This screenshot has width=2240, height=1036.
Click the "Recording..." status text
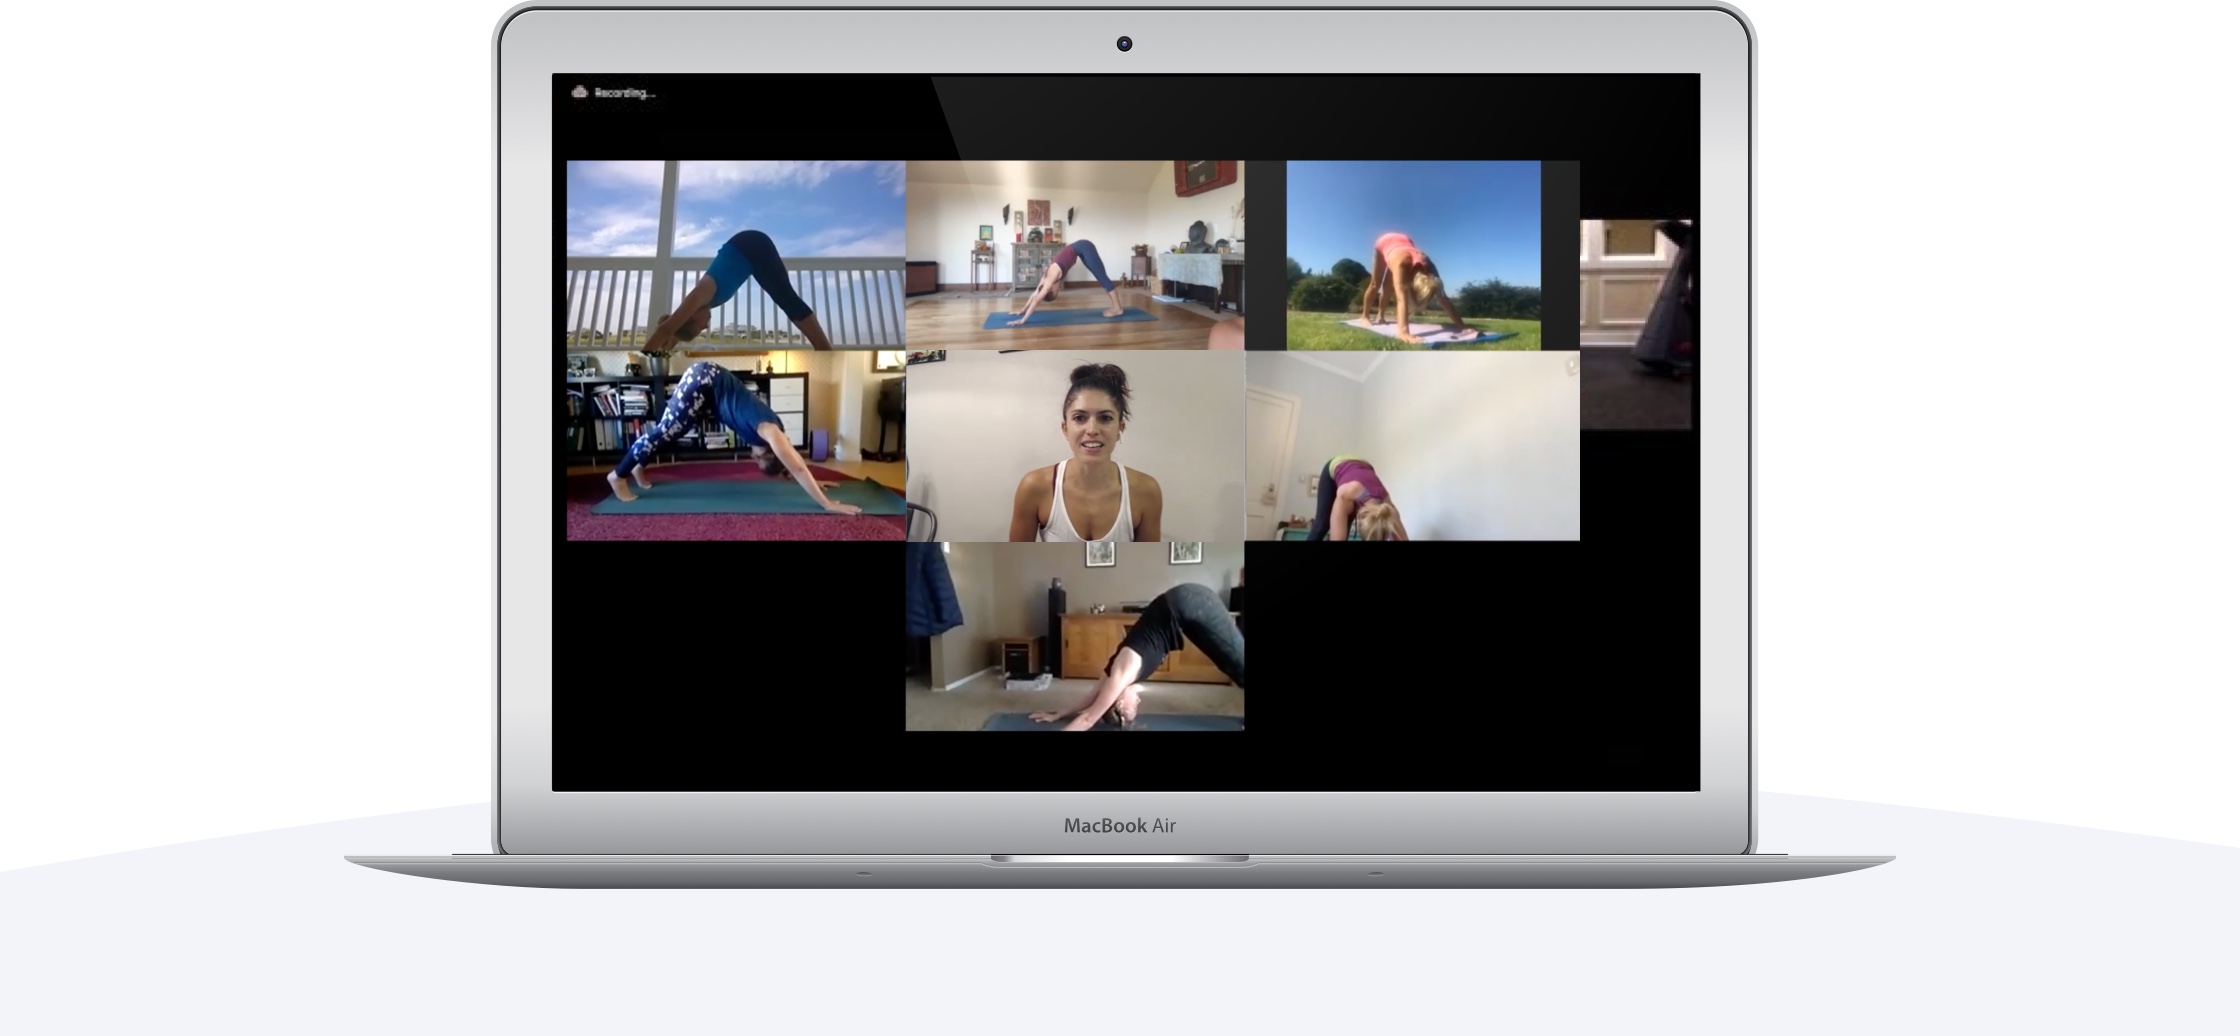click(625, 93)
